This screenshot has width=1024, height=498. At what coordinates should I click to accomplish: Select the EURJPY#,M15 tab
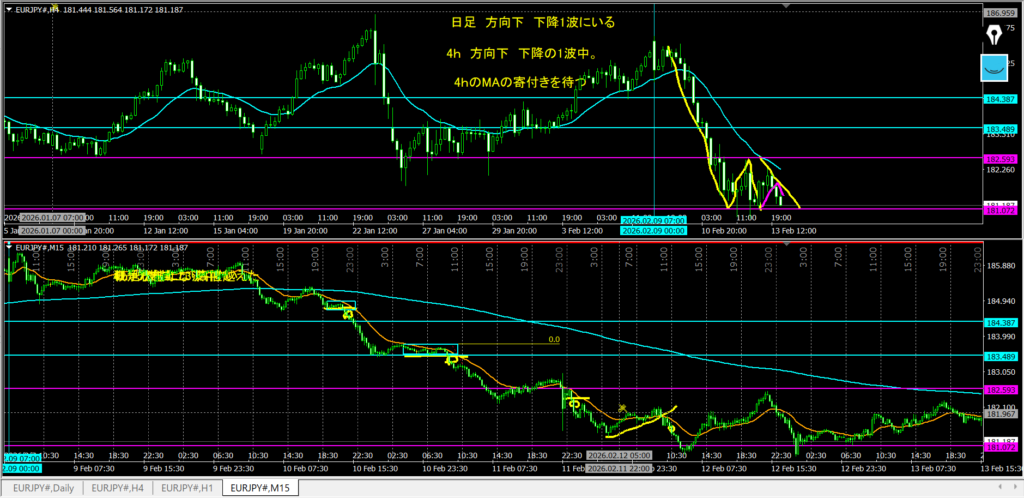[262, 488]
